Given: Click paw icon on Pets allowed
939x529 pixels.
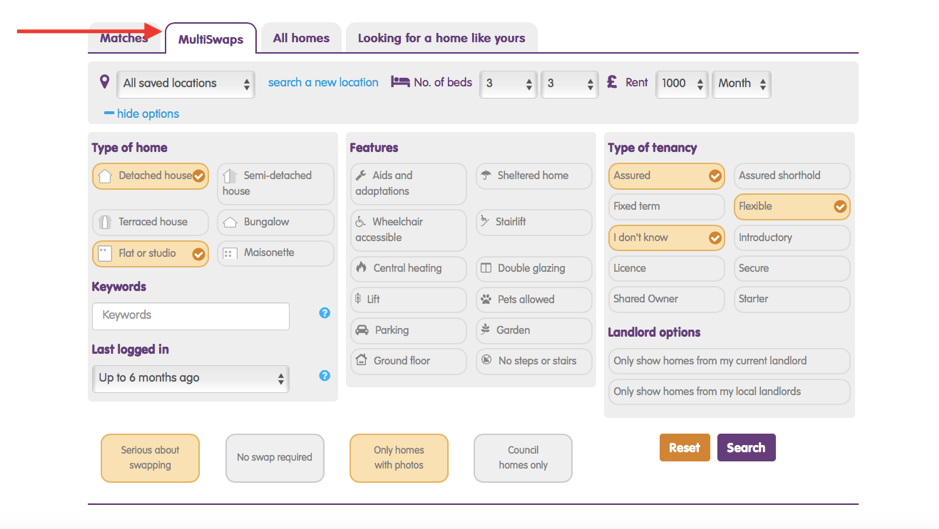Looking at the screenshot, I should 486,299.
